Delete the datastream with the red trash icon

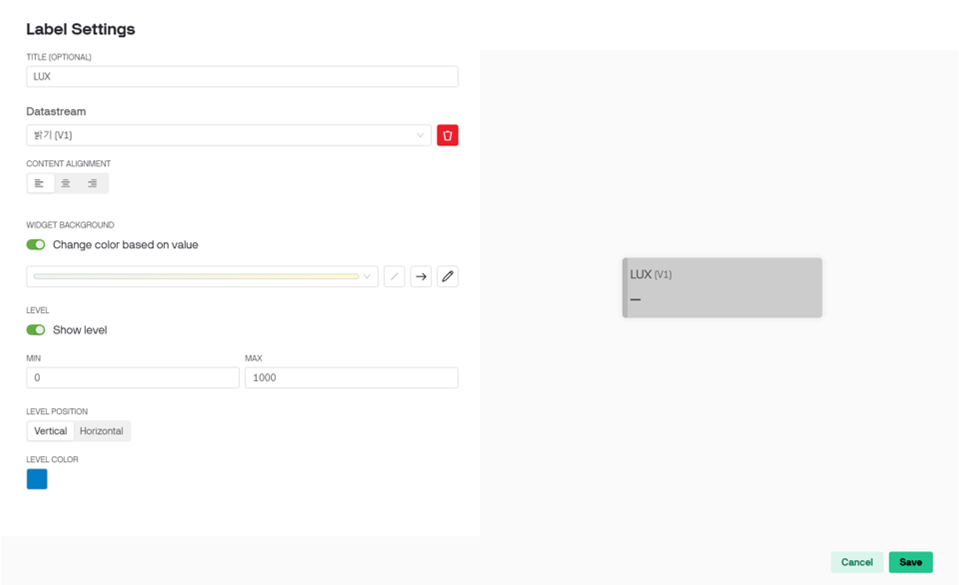(447, 135)
